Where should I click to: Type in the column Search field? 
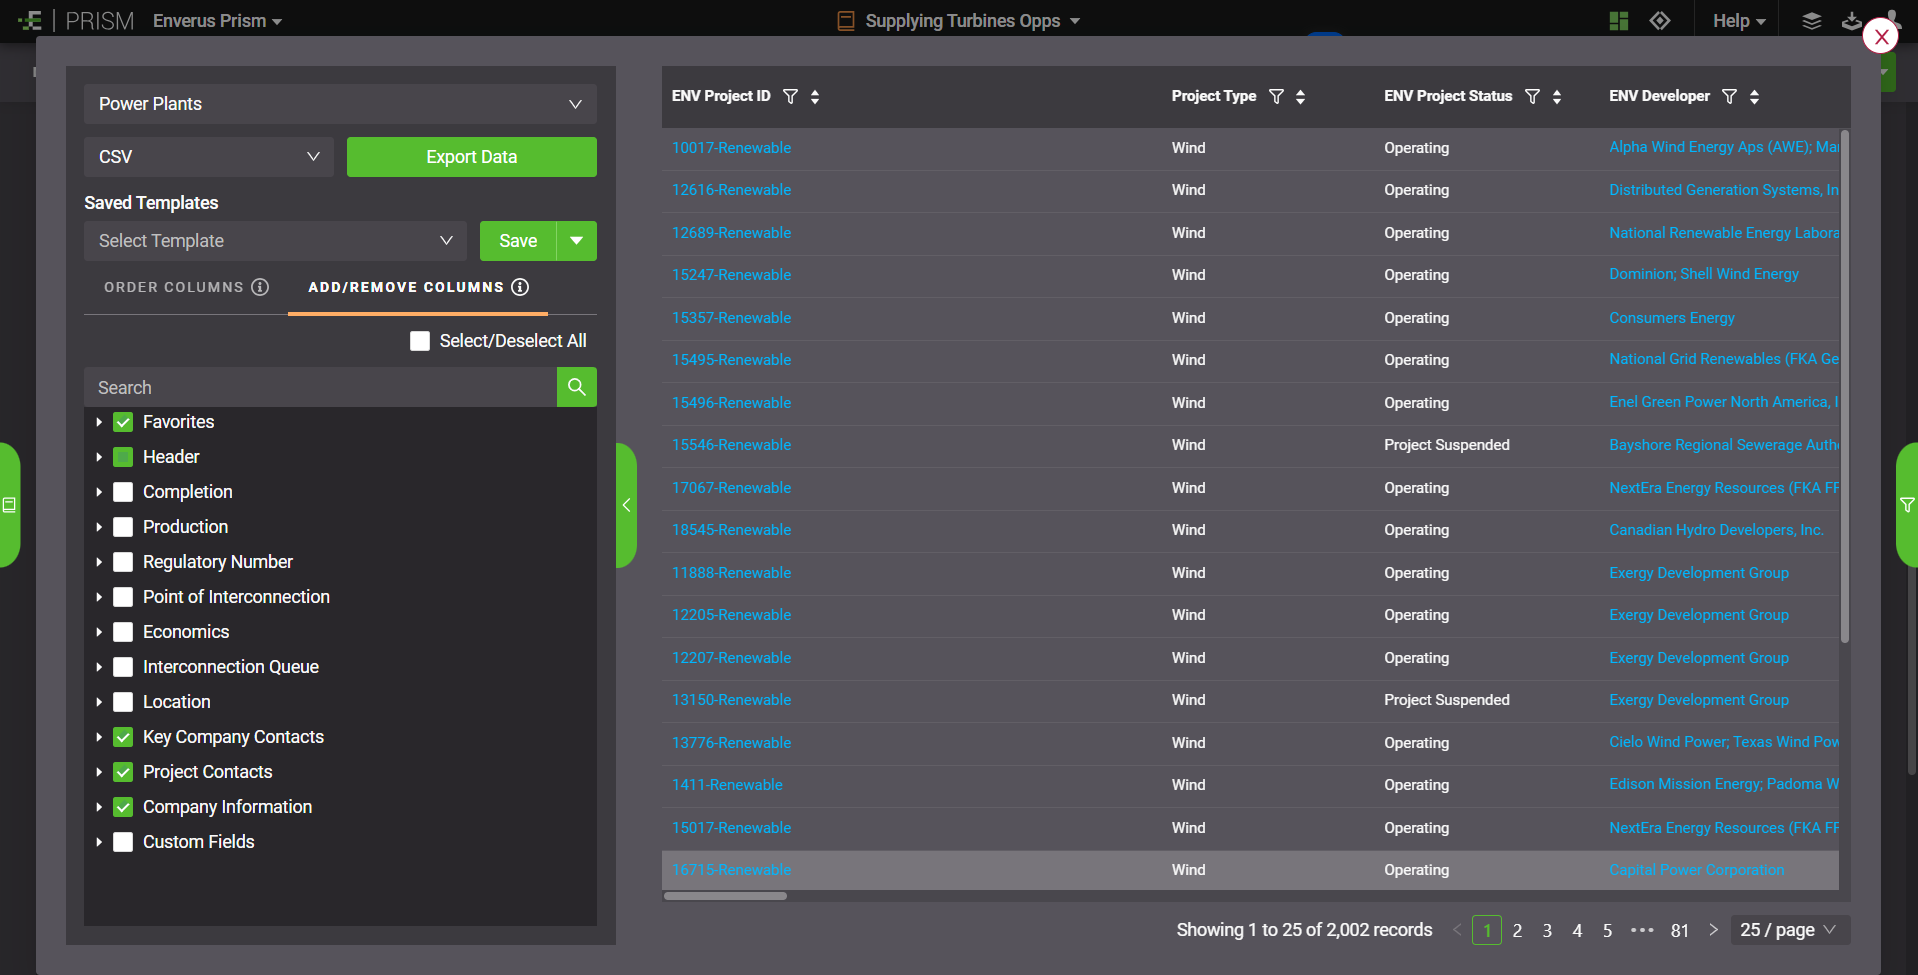[320, 387]
